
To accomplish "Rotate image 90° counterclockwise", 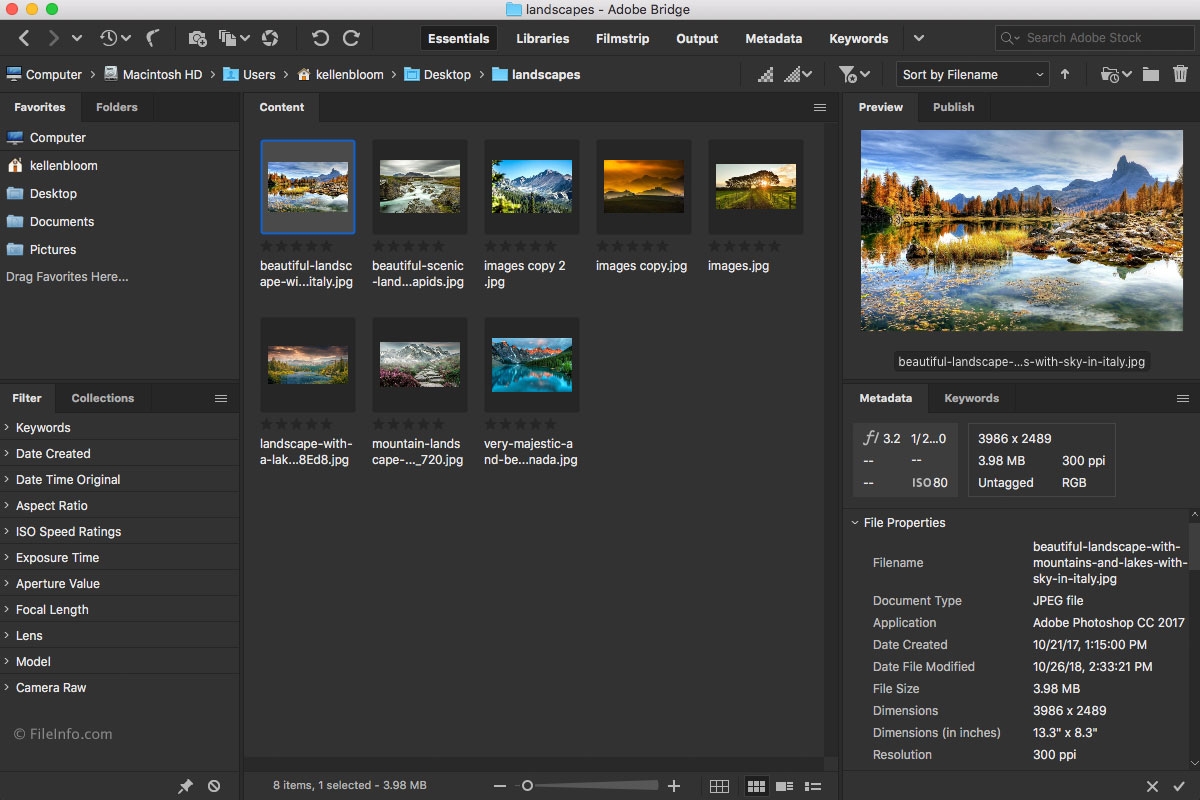I will click(x=320, y=39).
